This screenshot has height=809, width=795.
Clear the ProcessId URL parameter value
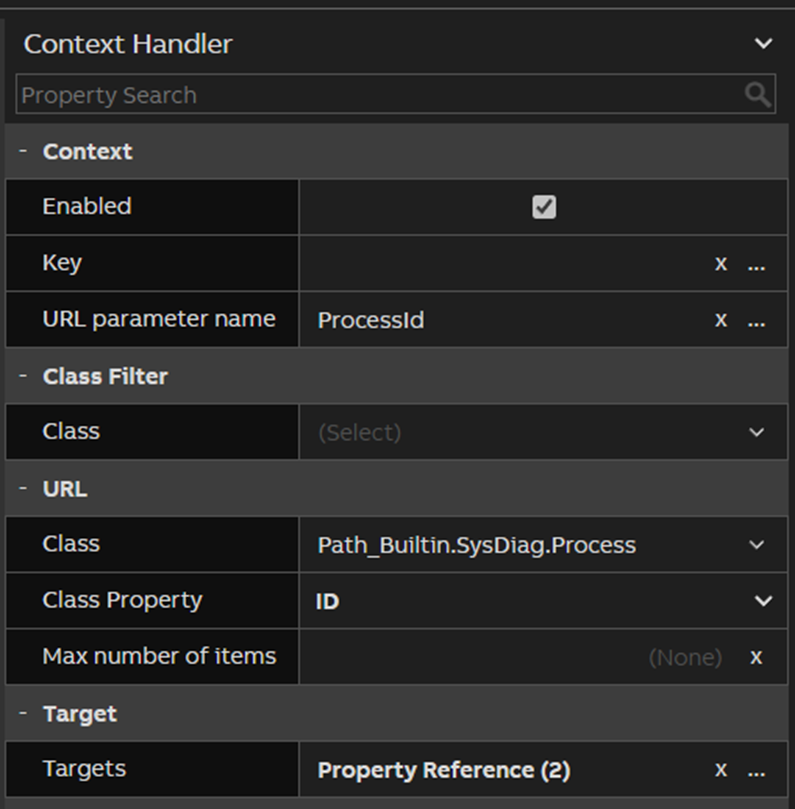(720, 319)
